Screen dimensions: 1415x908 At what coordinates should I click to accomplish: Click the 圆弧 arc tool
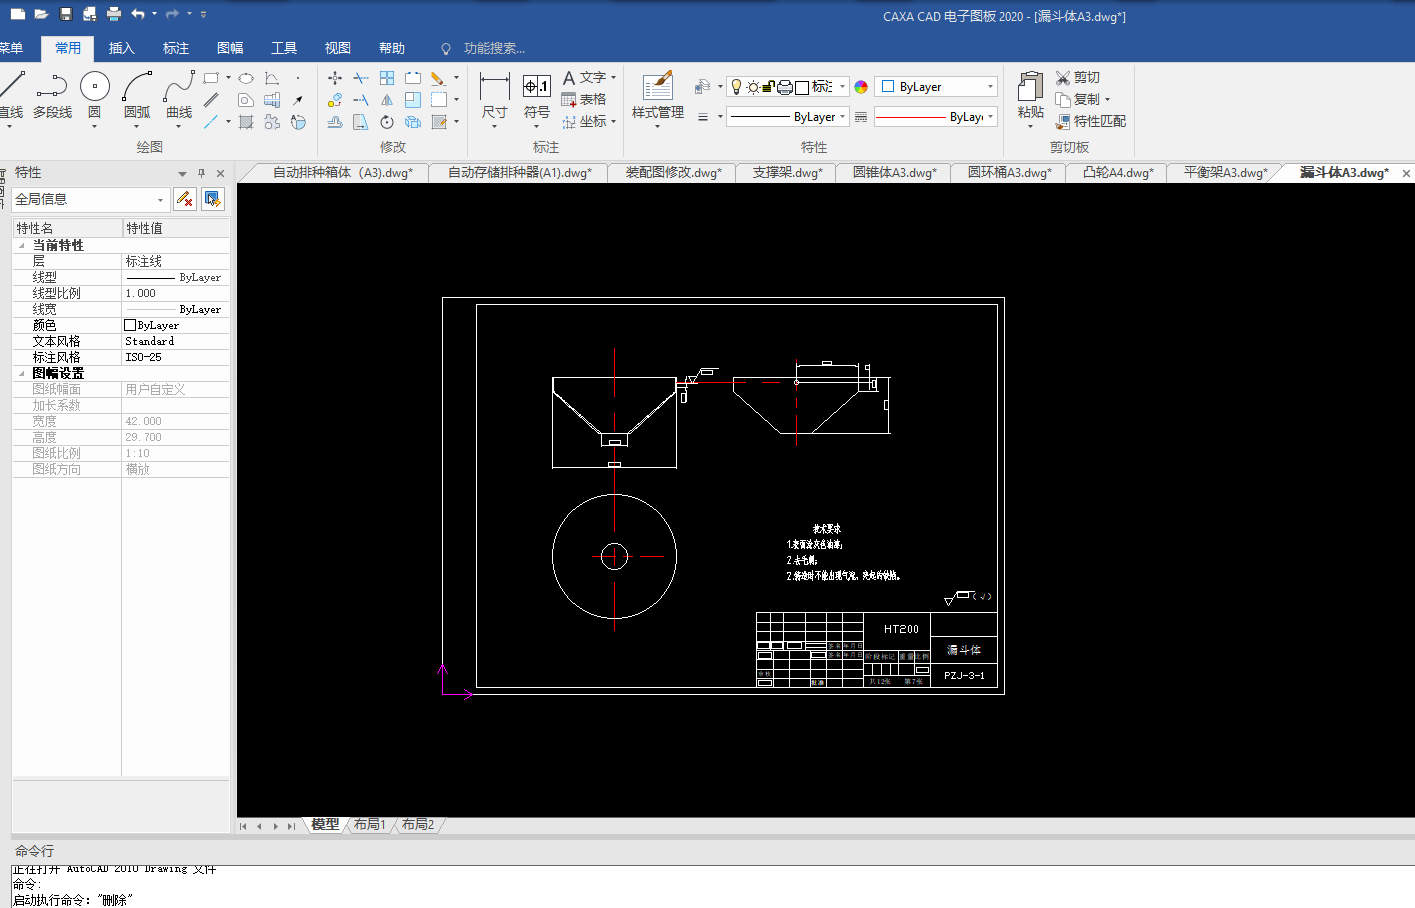point(137,88)
